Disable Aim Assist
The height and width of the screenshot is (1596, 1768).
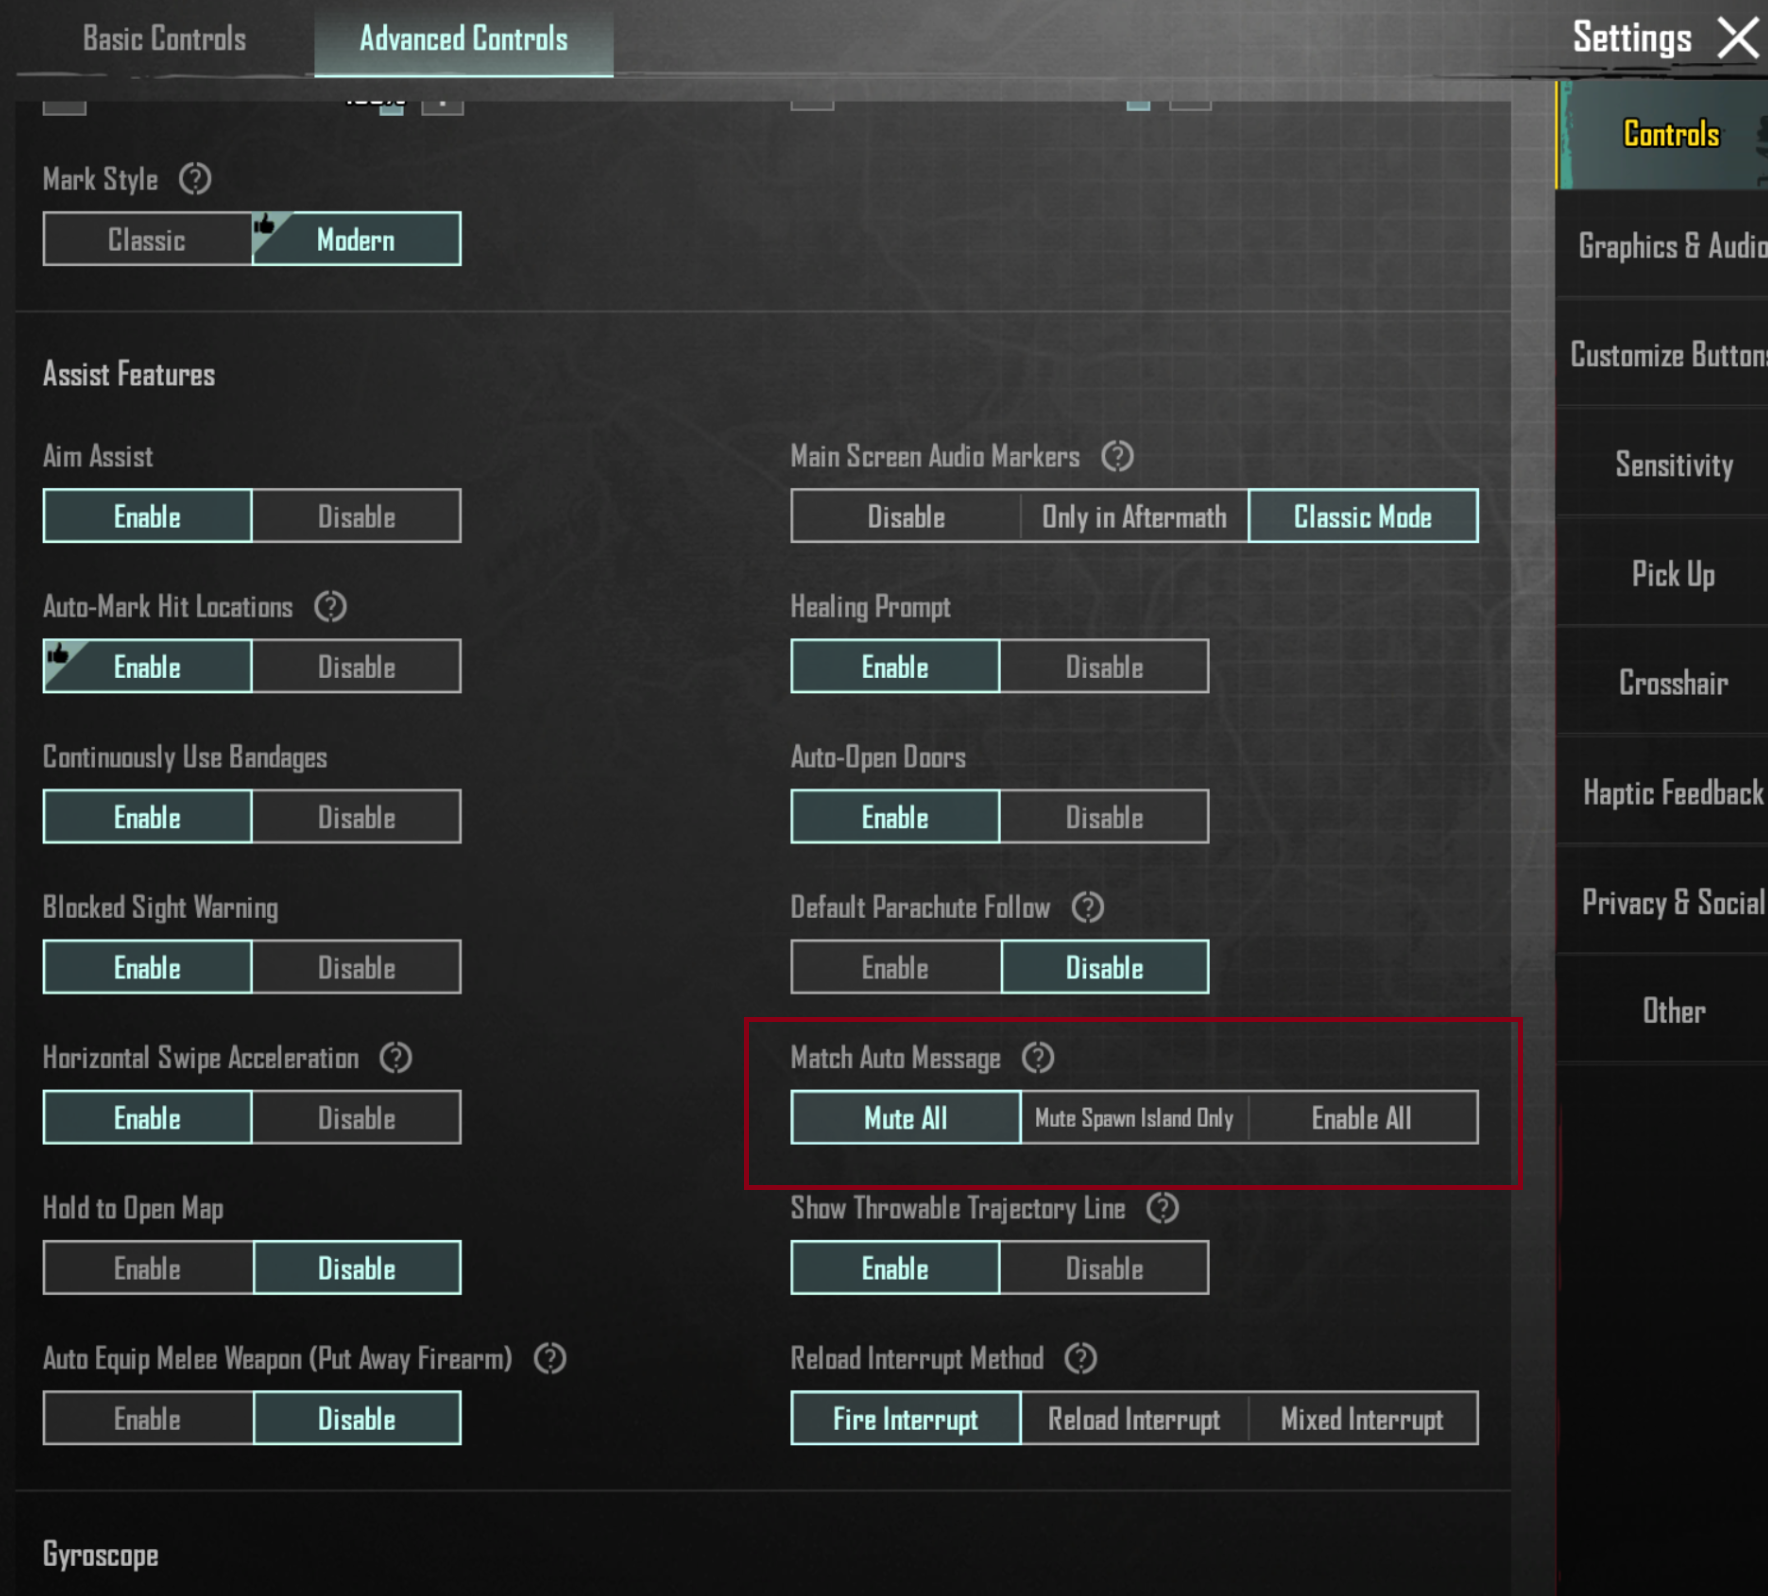pos(357,516)
